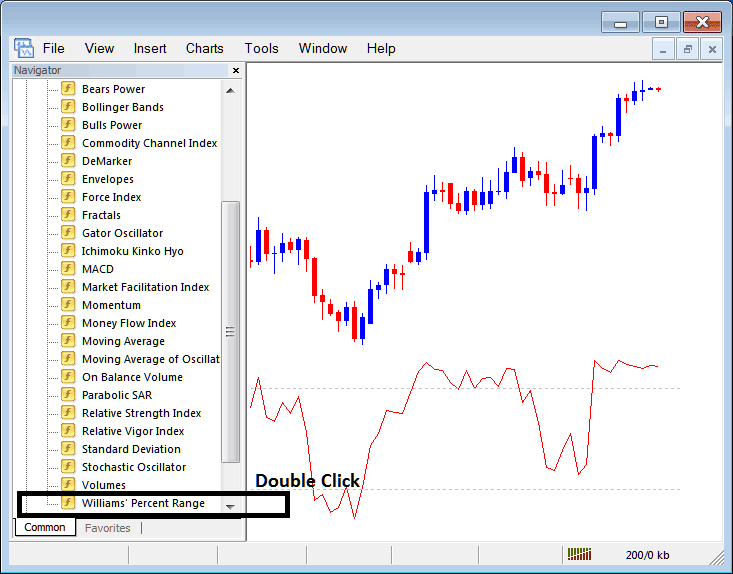Click the Force Index indicator icon
Screen dimensions: 733x574
click(68, 196)
